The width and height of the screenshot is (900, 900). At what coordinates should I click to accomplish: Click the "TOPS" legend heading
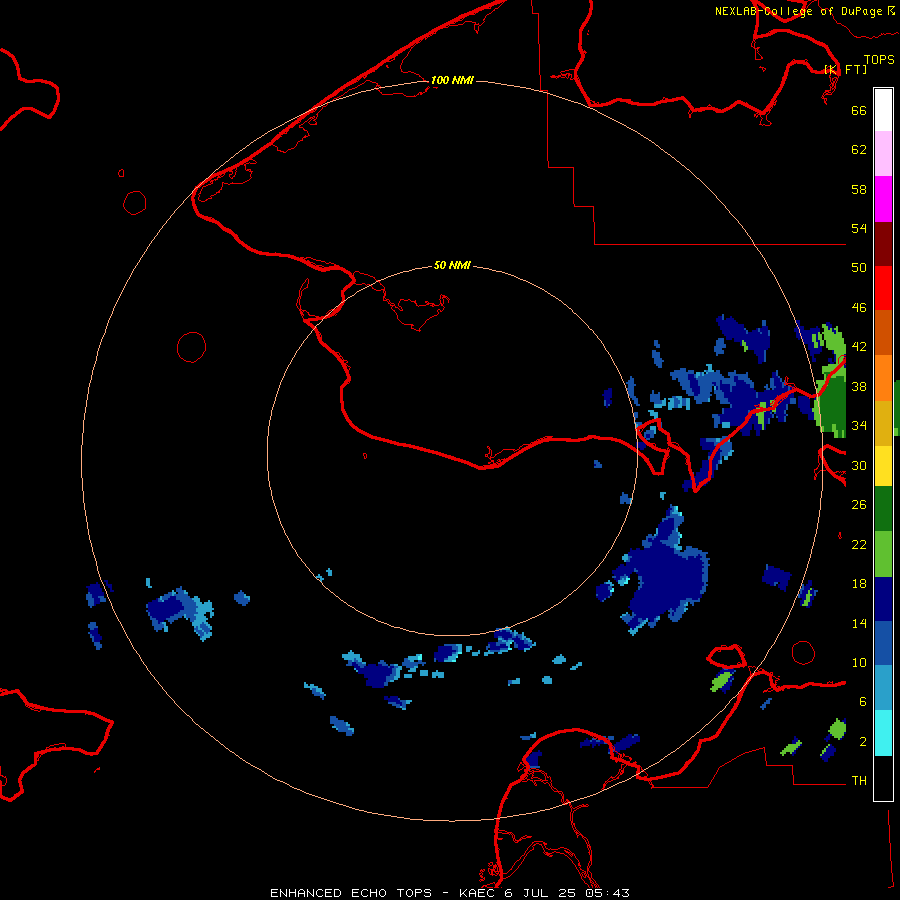879,60
